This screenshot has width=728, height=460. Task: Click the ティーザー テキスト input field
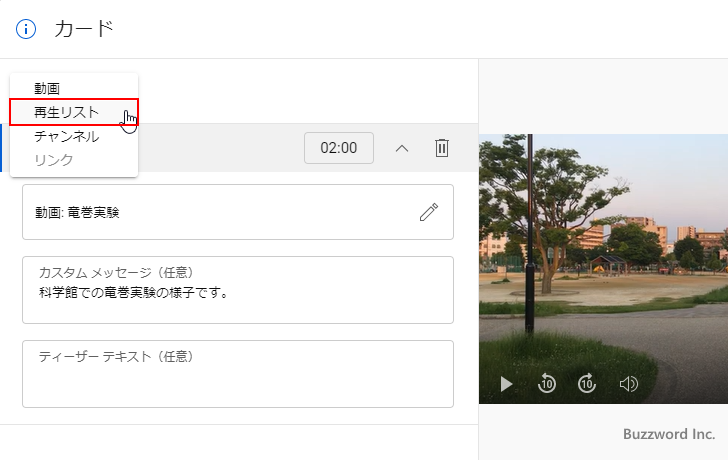tap(238, 374)
